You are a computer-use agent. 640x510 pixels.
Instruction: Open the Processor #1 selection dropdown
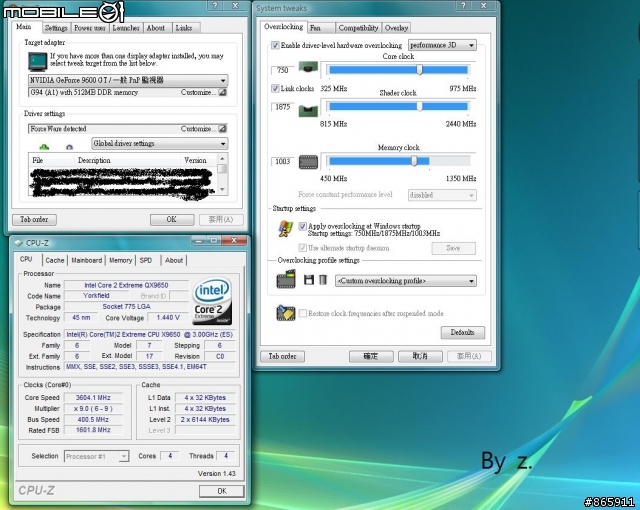[96, 456]
